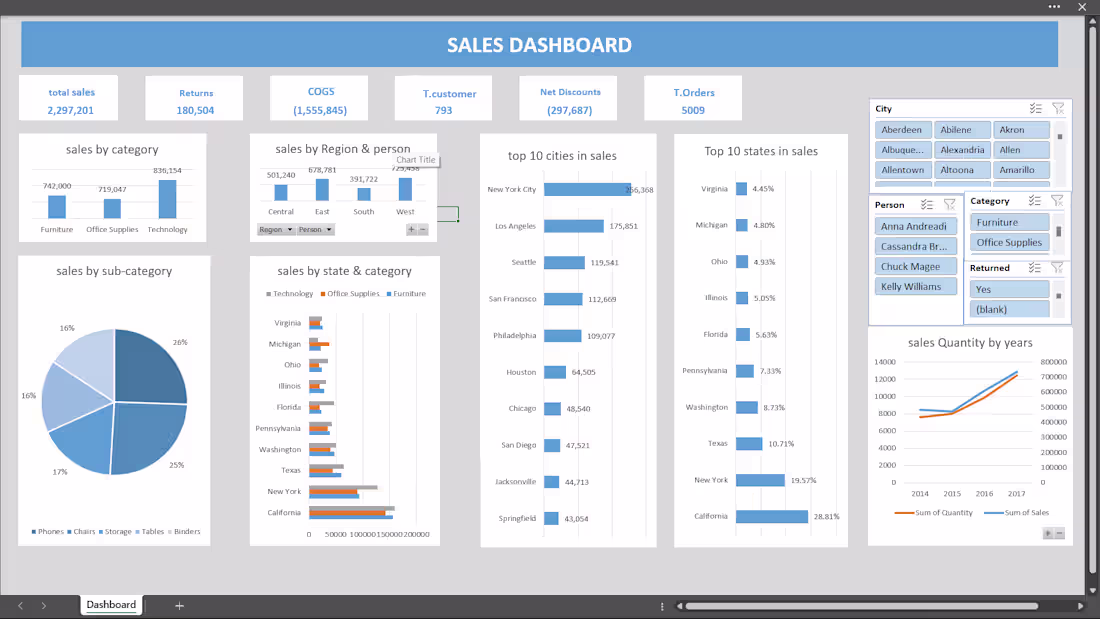Image resolution: width=1100 pixels, height=619 pixels.
Task: Click the expand entire field plus button
Action: tap(411, 229)
